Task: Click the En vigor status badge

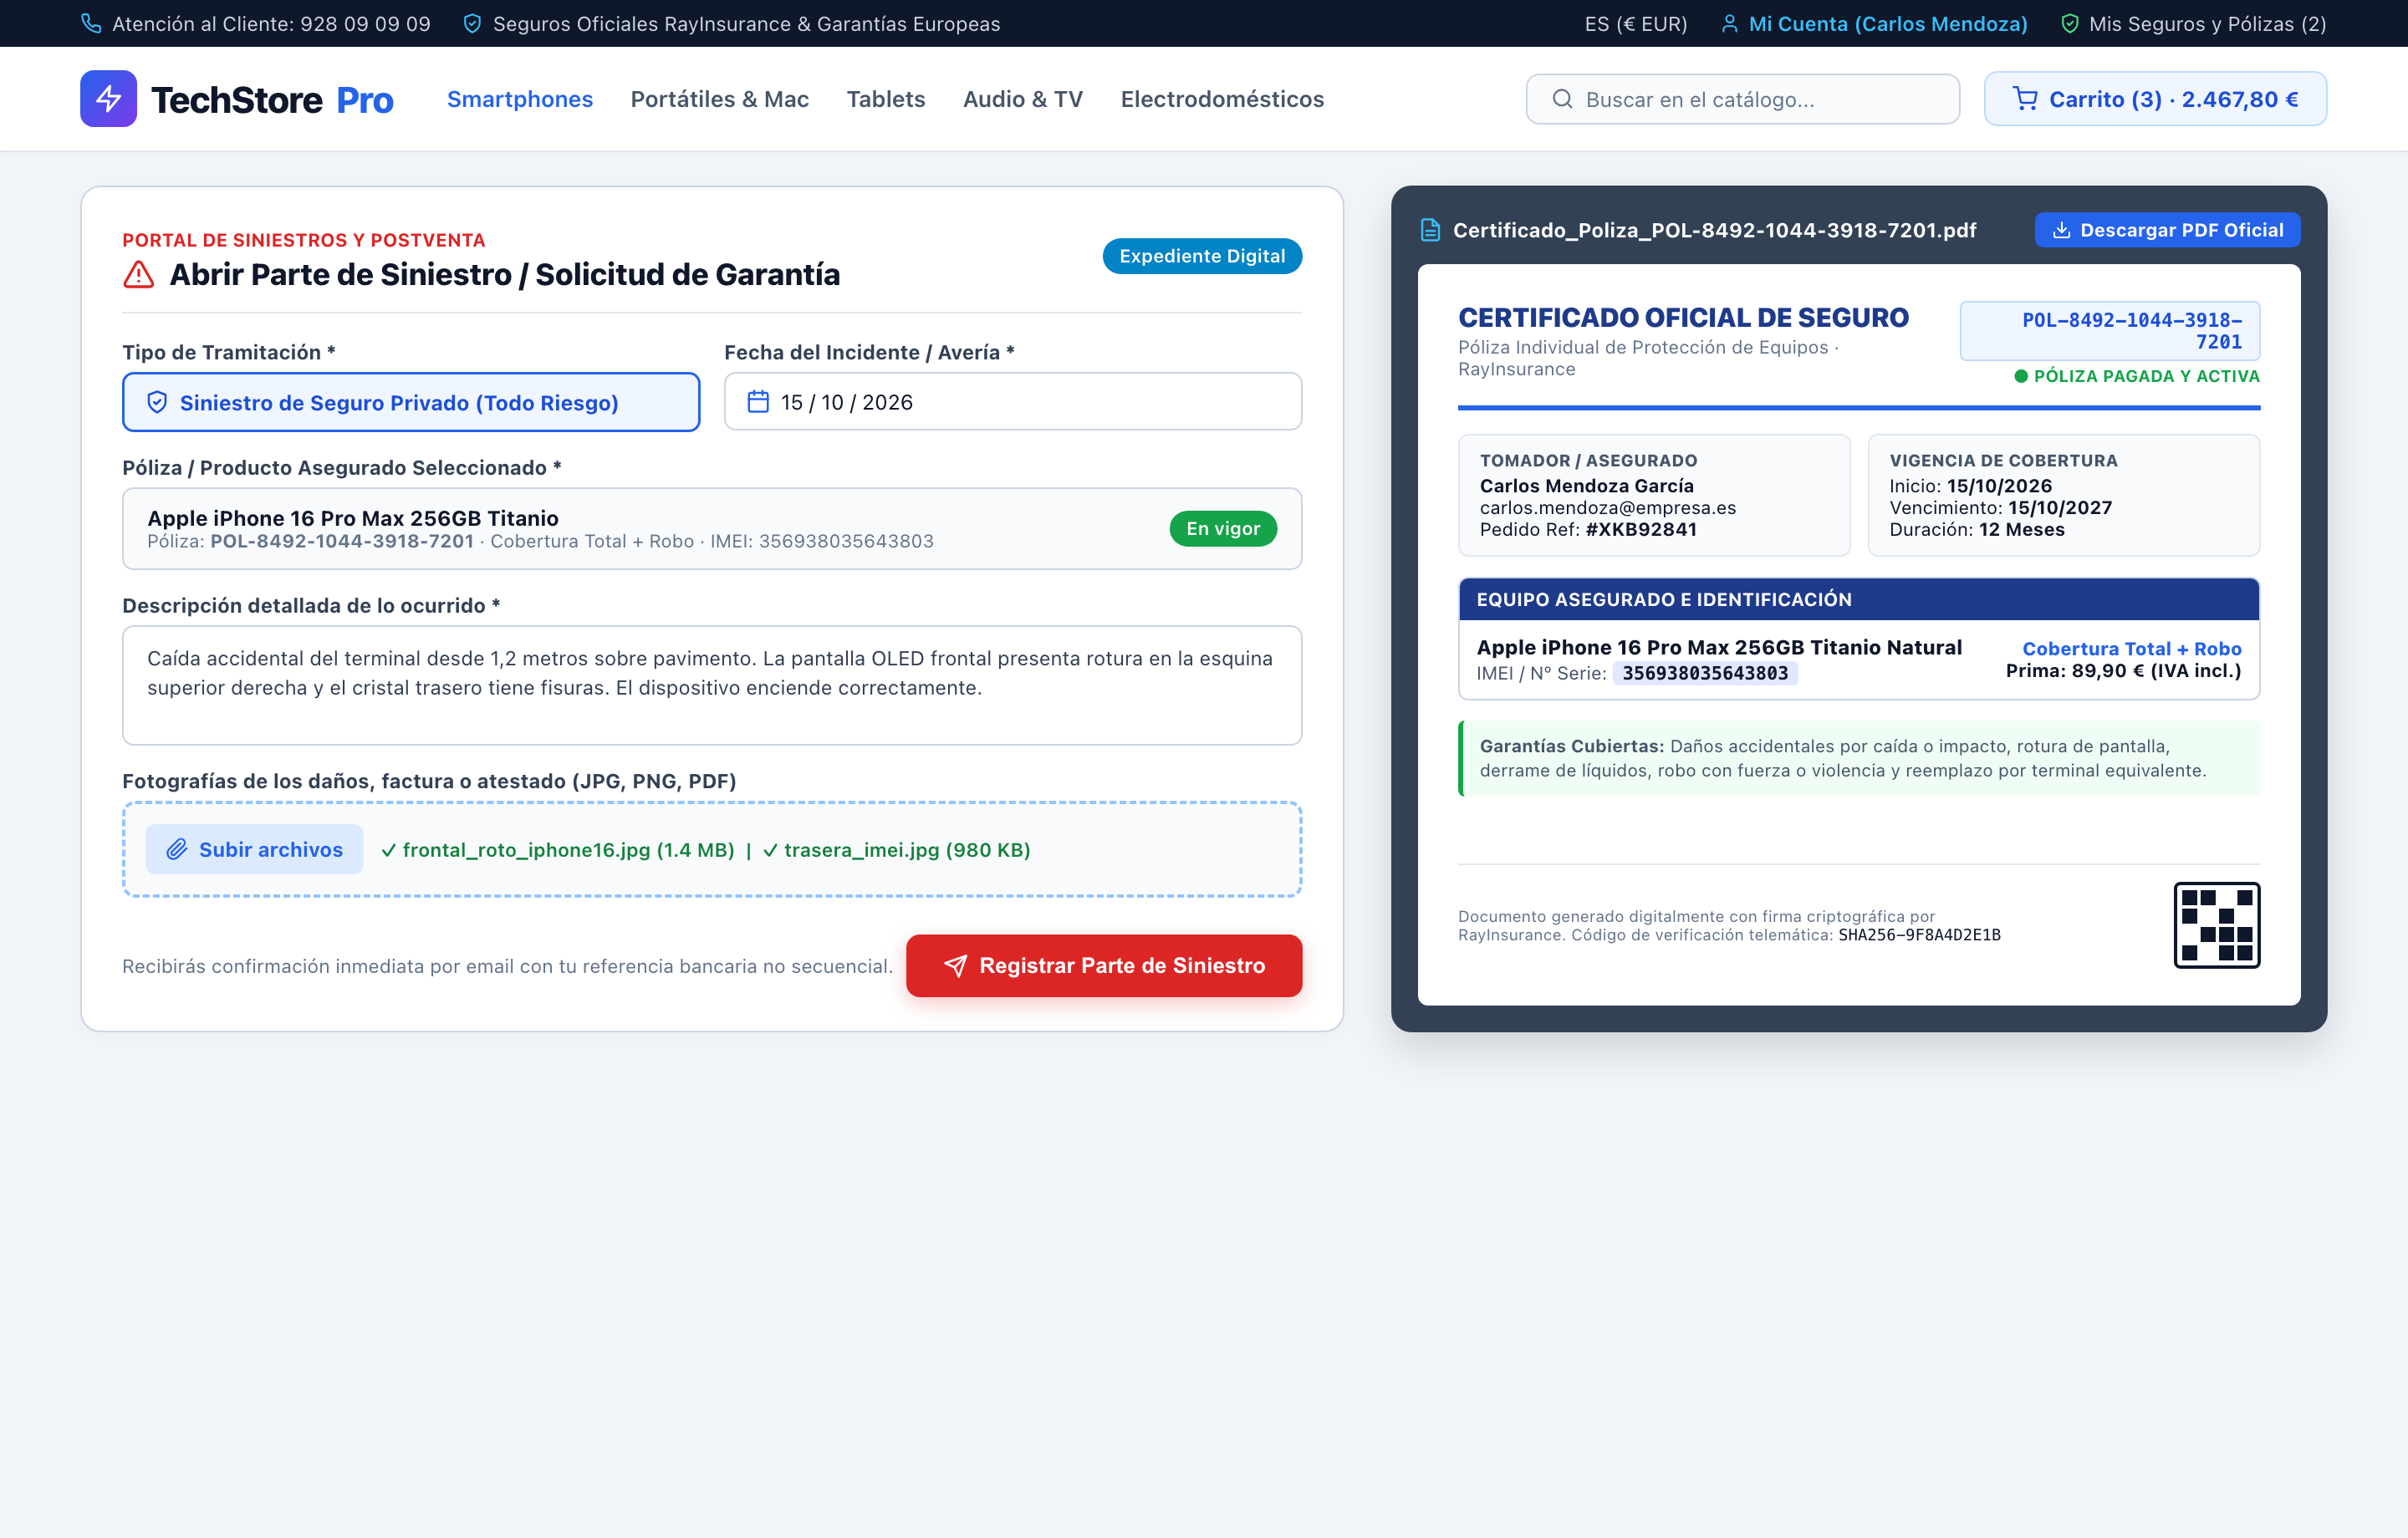Action: [1223, 528]
